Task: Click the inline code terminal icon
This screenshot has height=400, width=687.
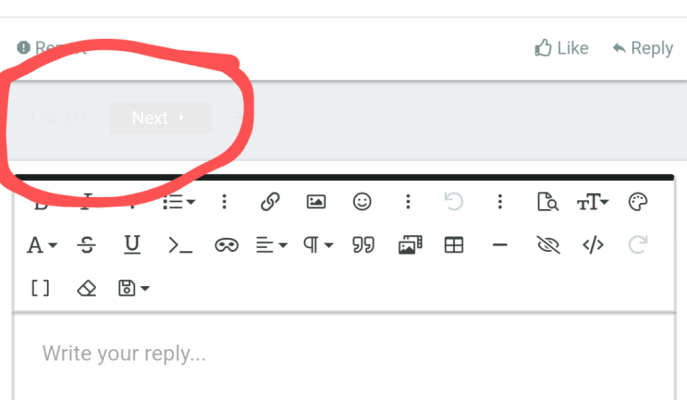Action: [x=180, y=245]
